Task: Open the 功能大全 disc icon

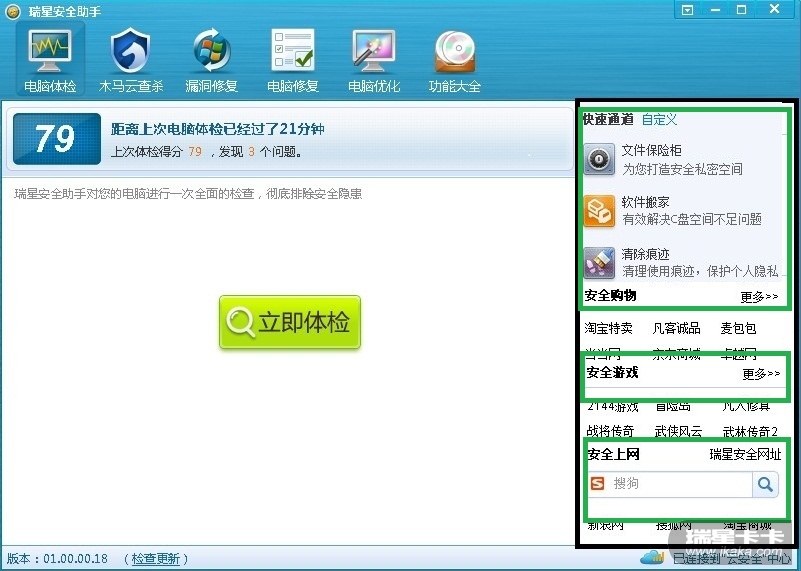Action: [455, 51]
